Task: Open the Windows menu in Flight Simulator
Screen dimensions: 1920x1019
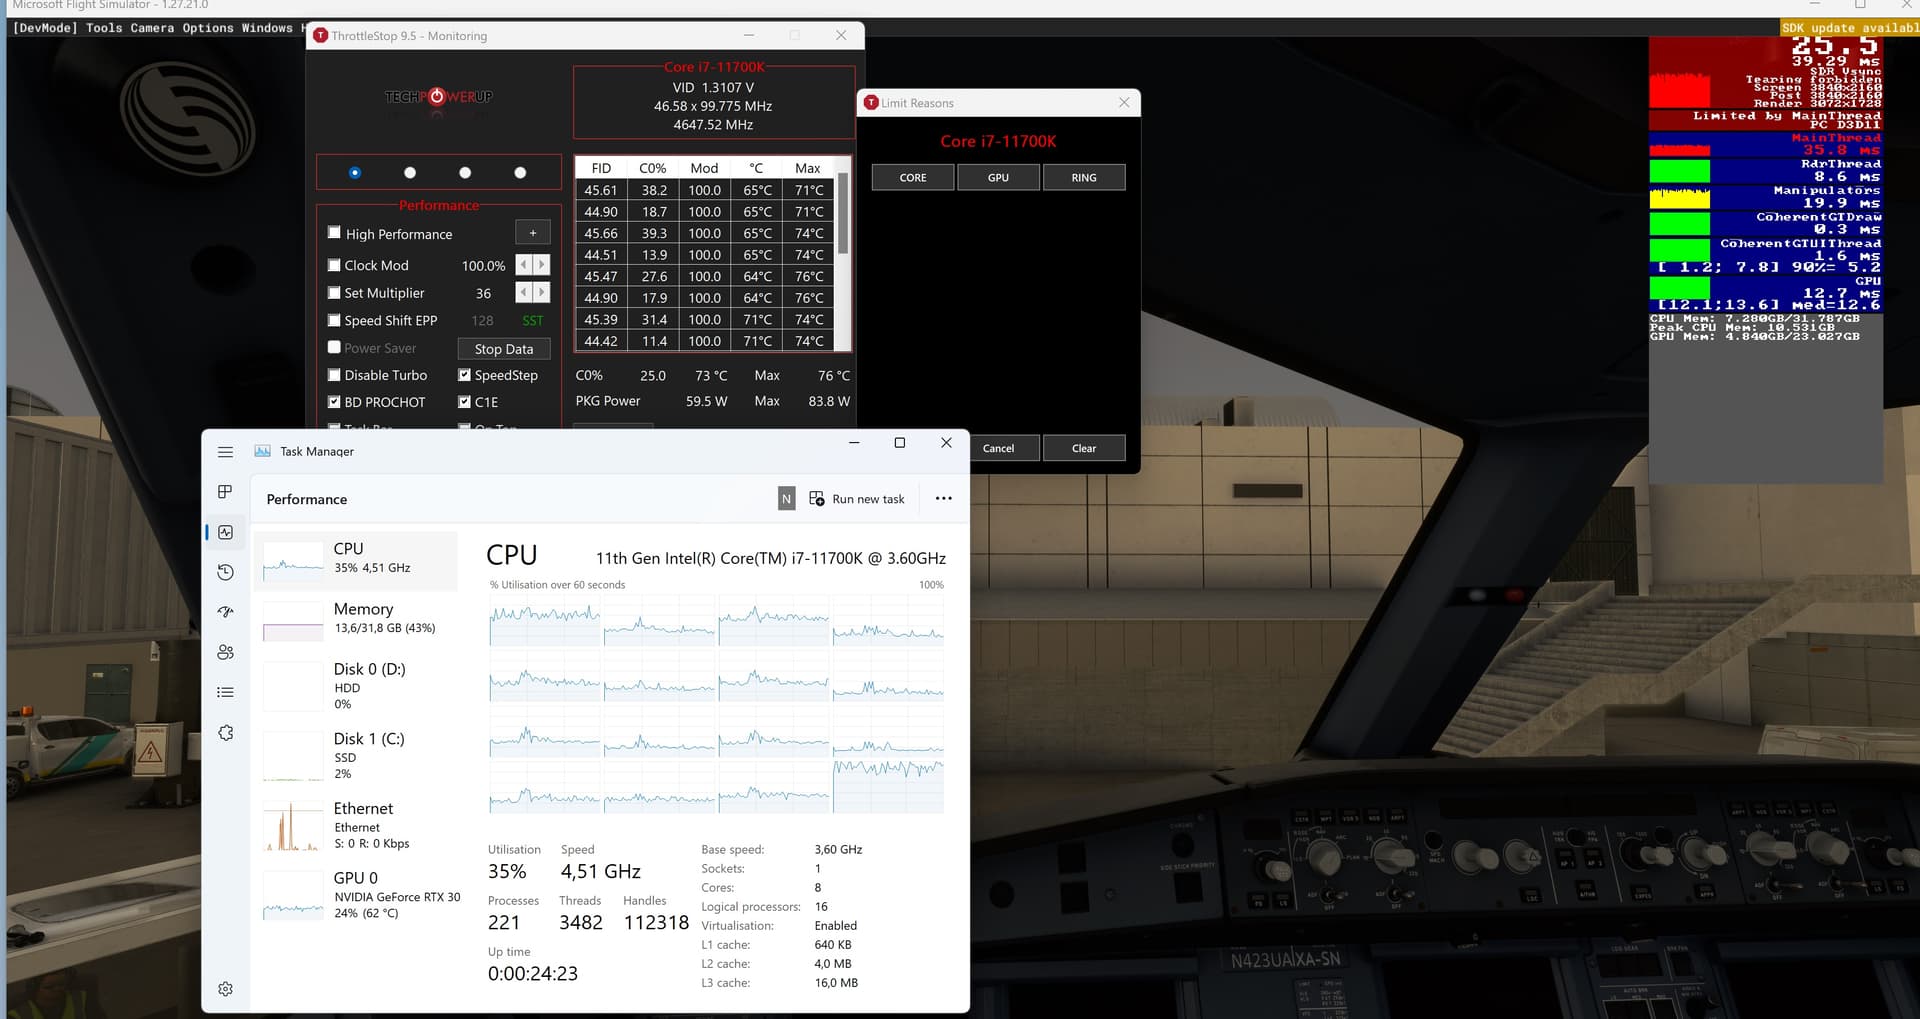Action: tap(267, 28)
